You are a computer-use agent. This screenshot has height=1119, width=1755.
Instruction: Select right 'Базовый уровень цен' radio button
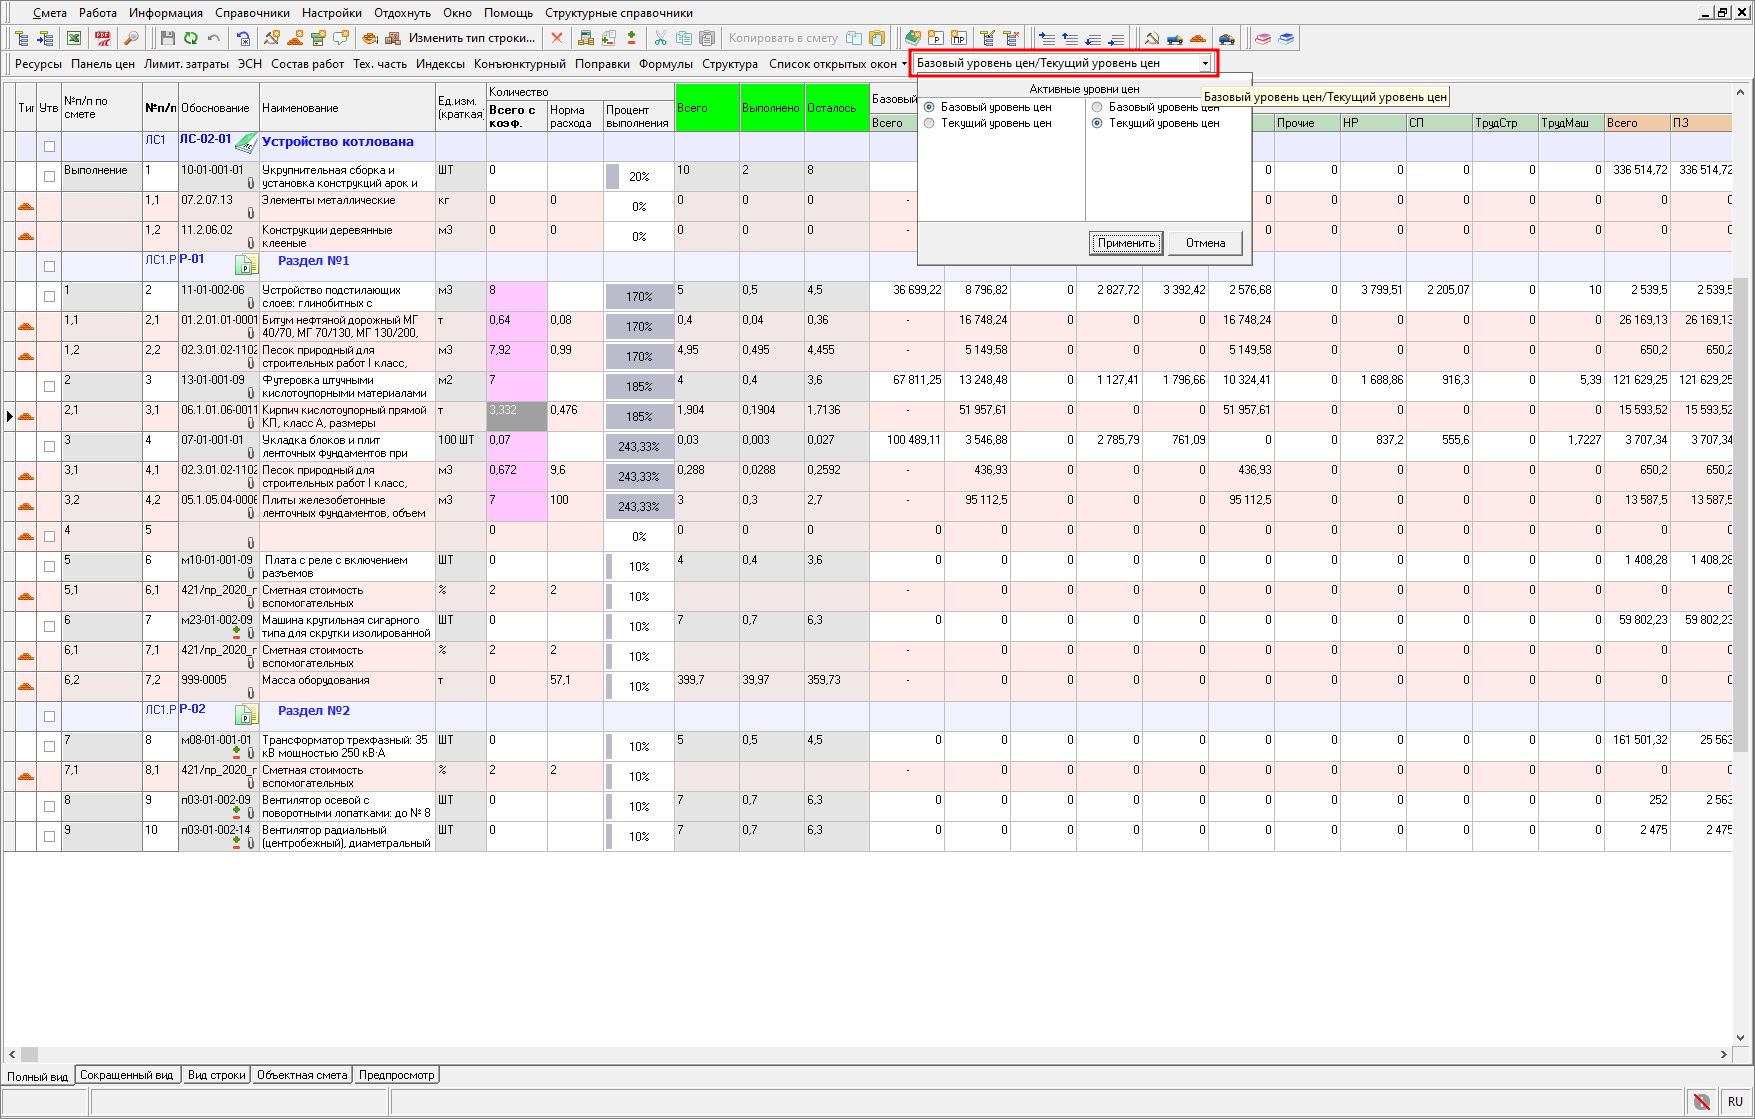pyautogui.click(x=1097, y=107)
